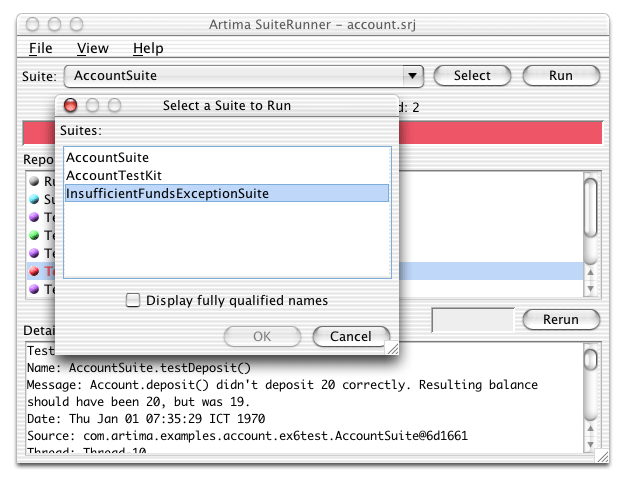Click the Run button

click(x=561, y=76)
